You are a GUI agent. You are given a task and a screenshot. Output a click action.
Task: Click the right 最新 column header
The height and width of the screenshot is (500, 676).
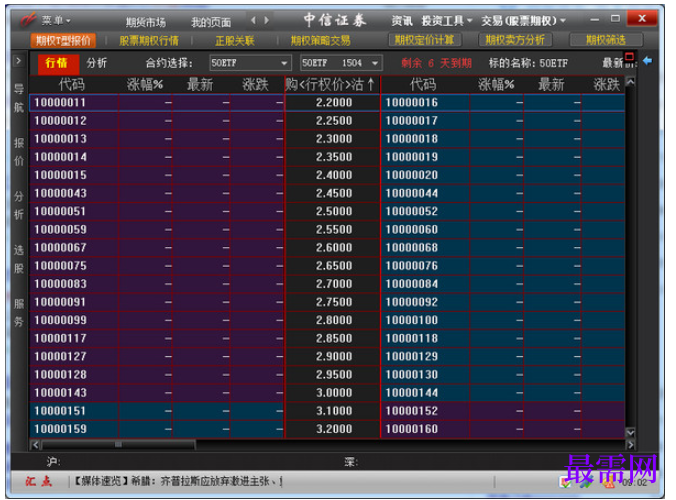tap(551, 84)
